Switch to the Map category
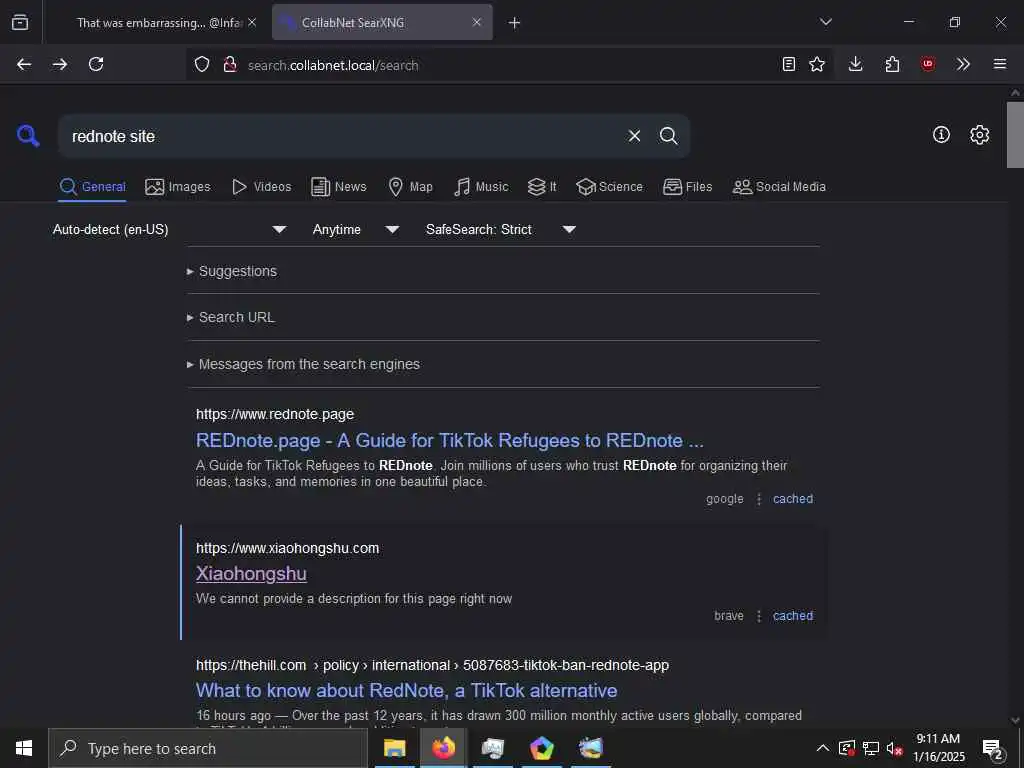 411,187
